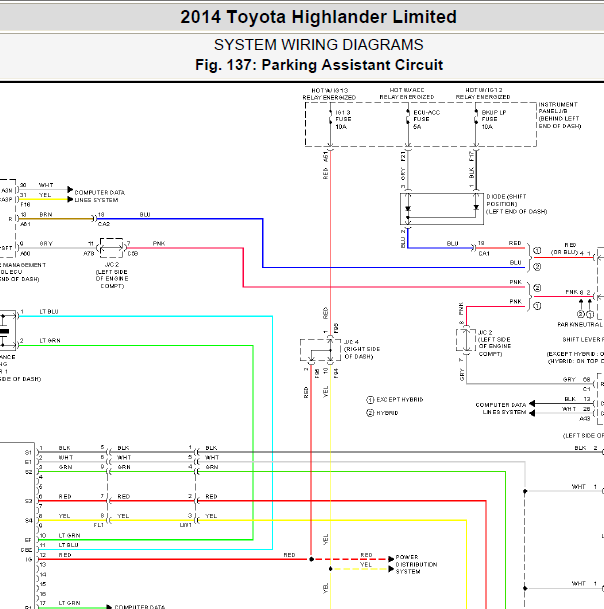Click the CA1 connector label

click(484, 254)
